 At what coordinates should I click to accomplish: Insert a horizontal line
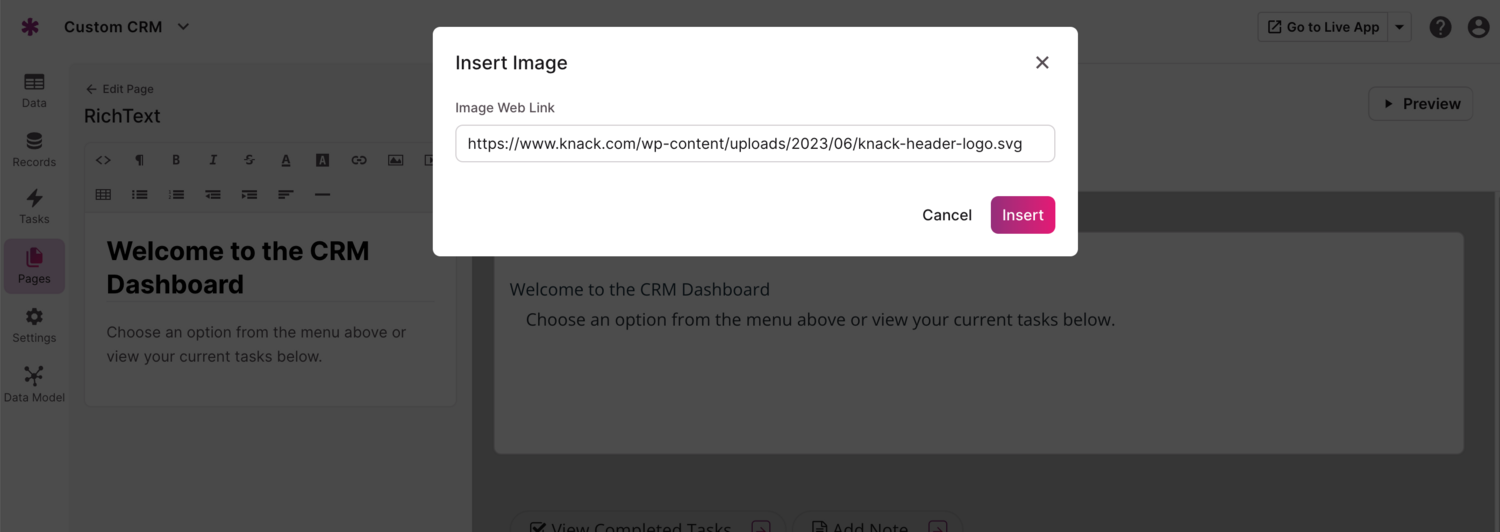[322, 194]
